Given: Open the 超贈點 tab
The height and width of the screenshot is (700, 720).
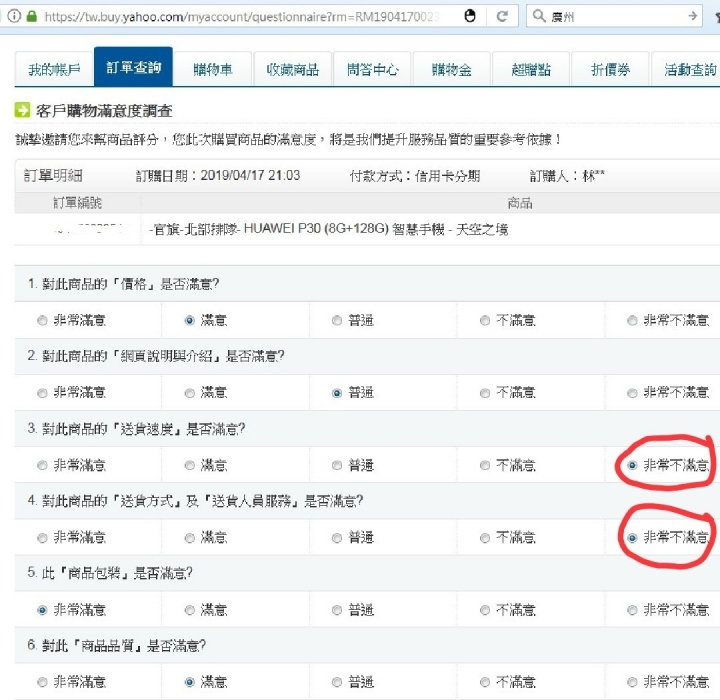Looking at the screenshot, I should coord(531,69).
